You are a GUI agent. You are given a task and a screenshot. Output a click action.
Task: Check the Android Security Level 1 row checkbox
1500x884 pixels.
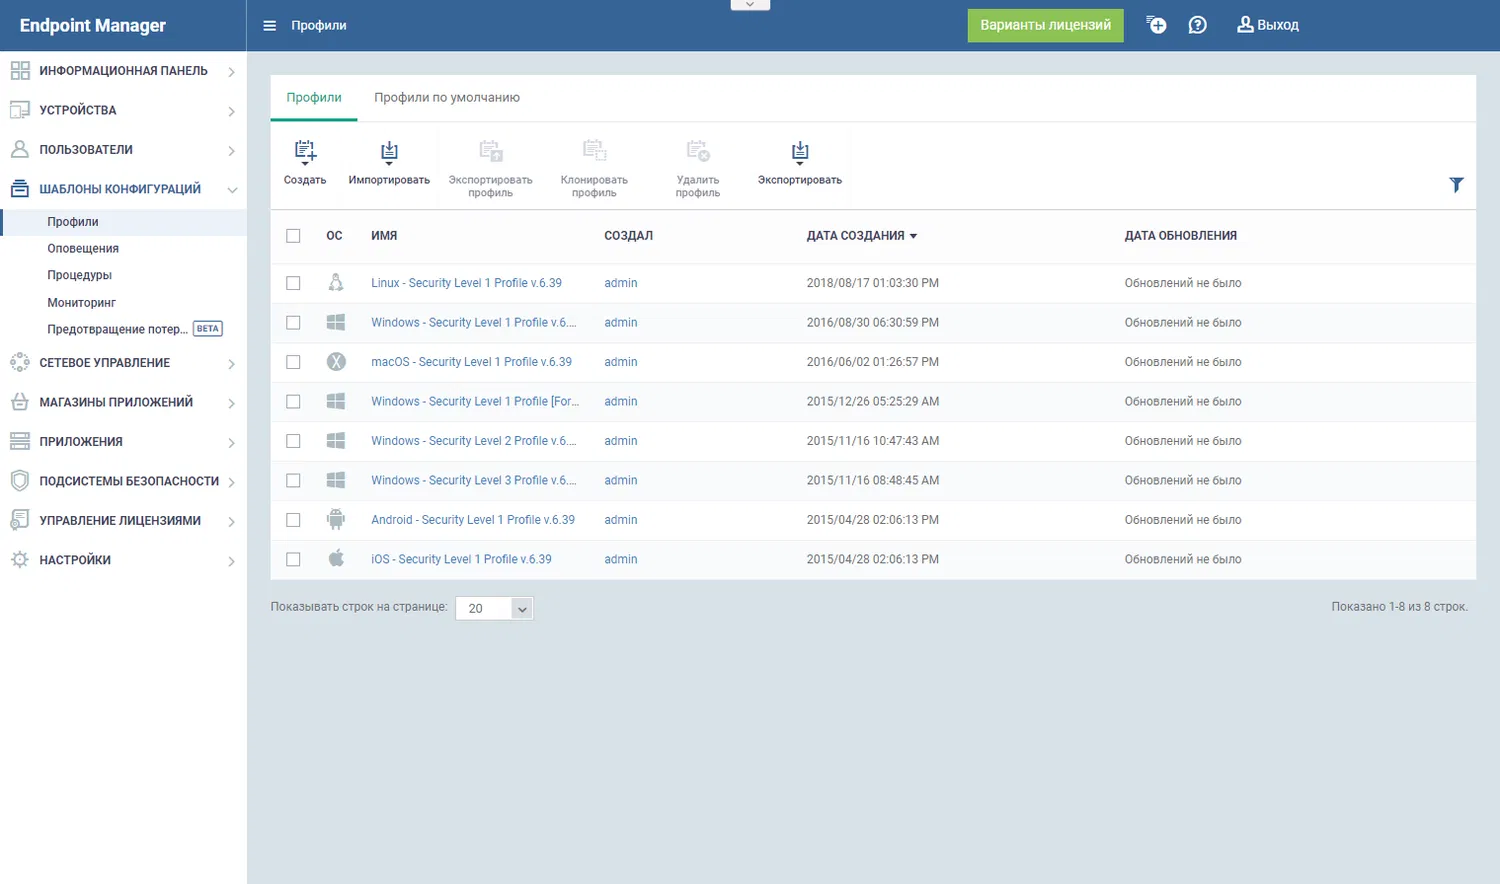coord(293,520)
